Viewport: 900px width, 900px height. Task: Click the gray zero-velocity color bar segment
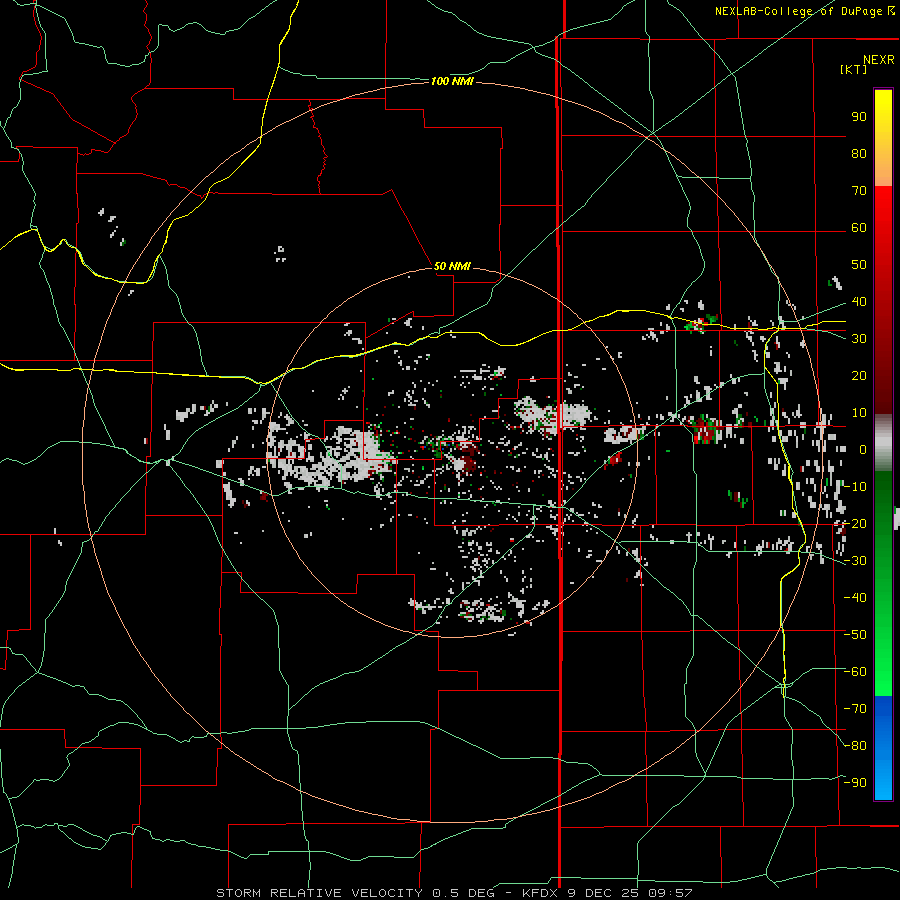883,443
